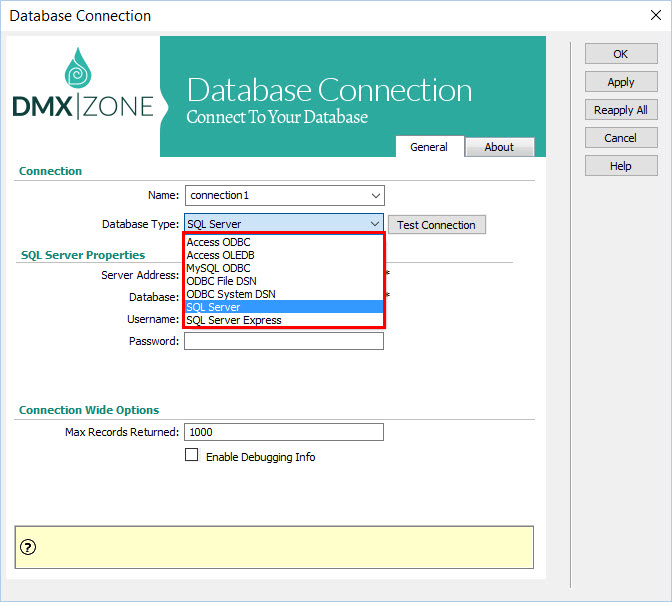
Task: Click Connect To Your Database banner text
Action: click(x=277, y=117)
